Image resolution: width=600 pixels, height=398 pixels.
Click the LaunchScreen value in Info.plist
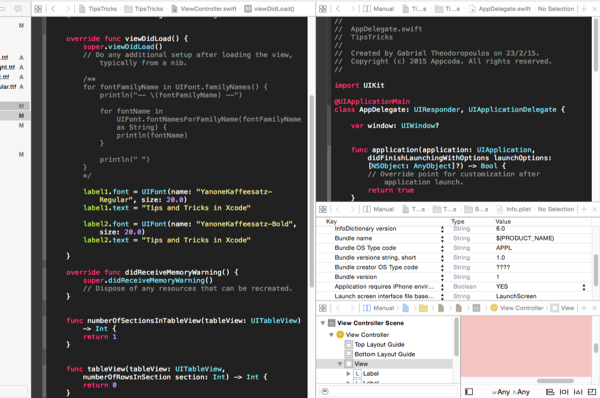[x=516, y=296]
